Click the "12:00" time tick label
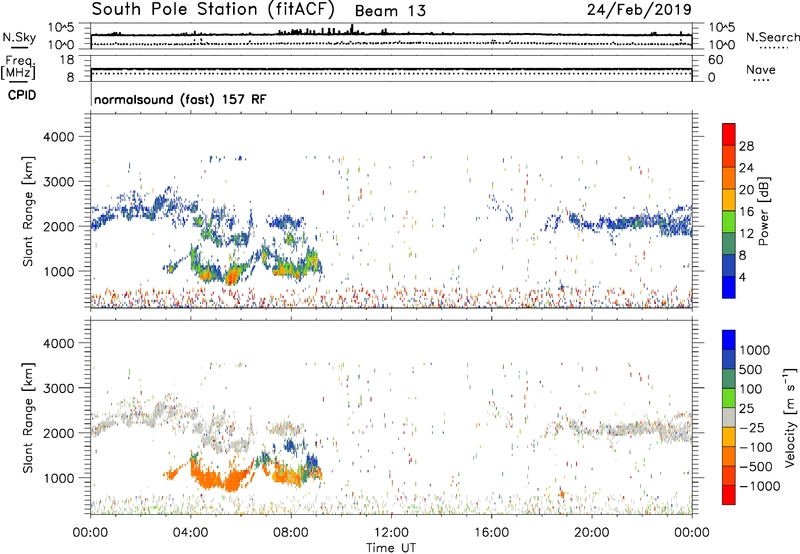Viewport: 800px width, 554px height. 391,533
